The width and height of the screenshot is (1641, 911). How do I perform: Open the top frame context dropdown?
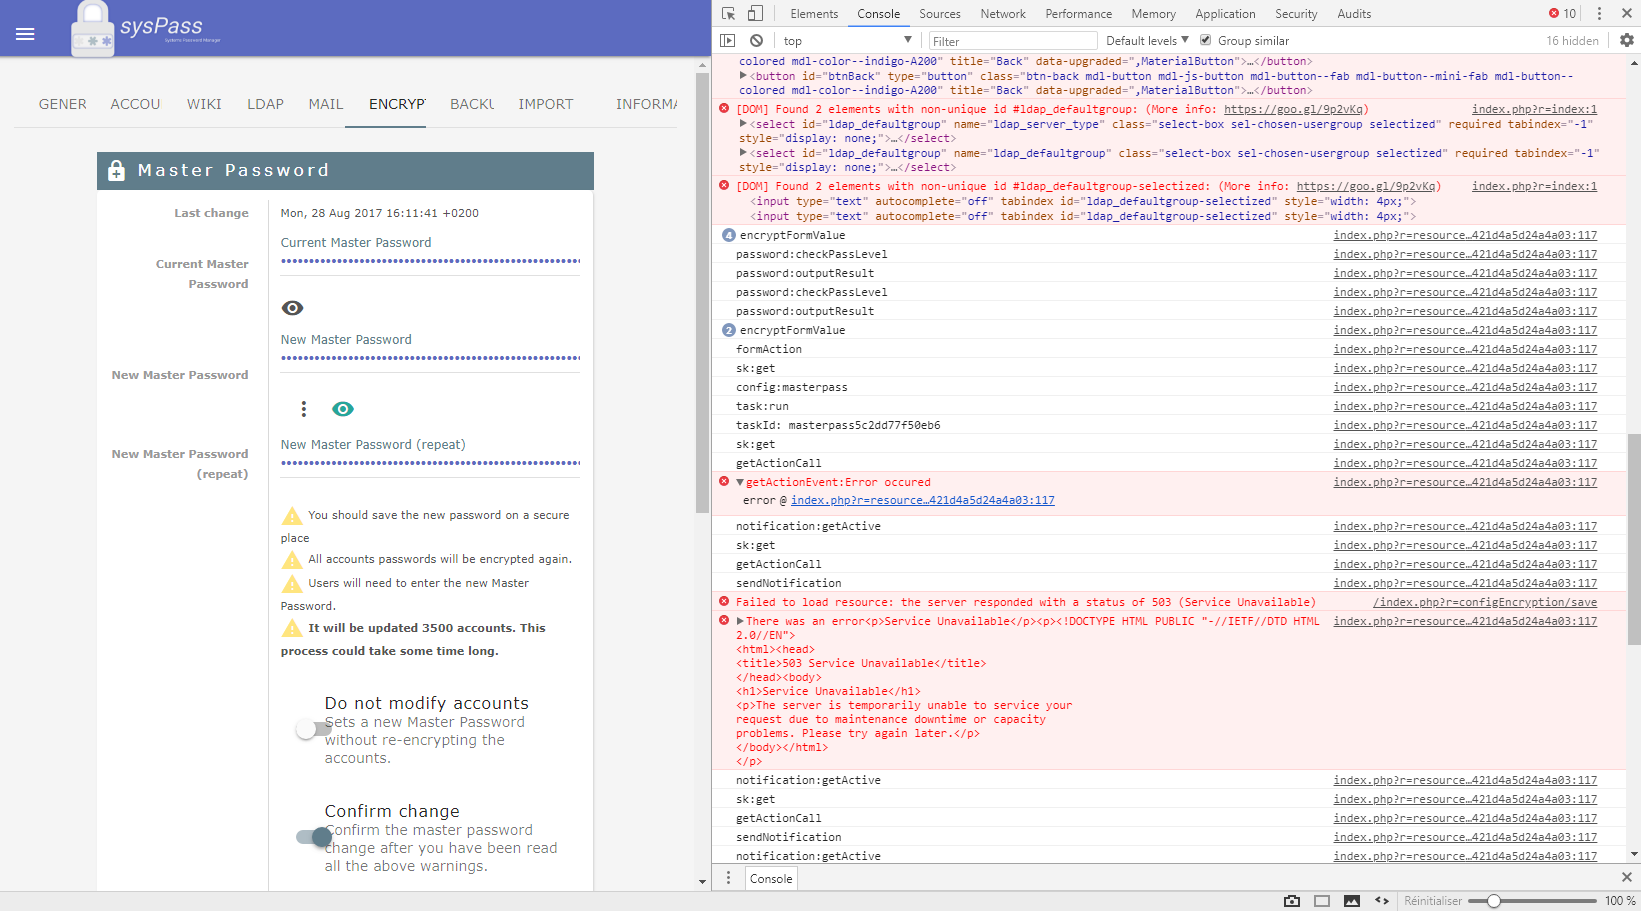(x=845, y=40)
